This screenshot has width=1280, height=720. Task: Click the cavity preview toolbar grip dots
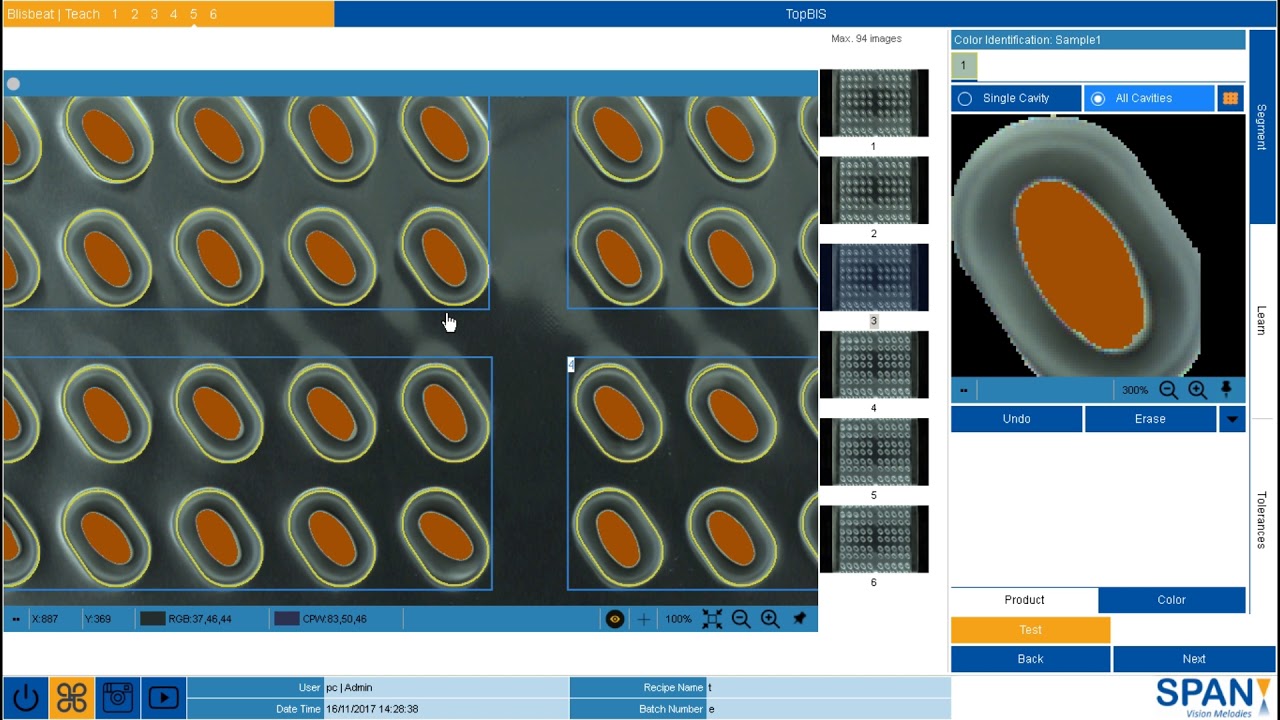point(963,390)
